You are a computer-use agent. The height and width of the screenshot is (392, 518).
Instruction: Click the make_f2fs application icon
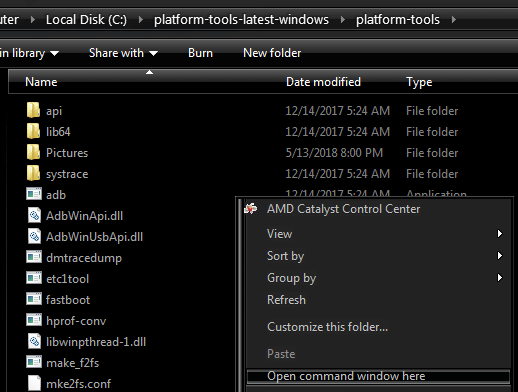[34, 362]
